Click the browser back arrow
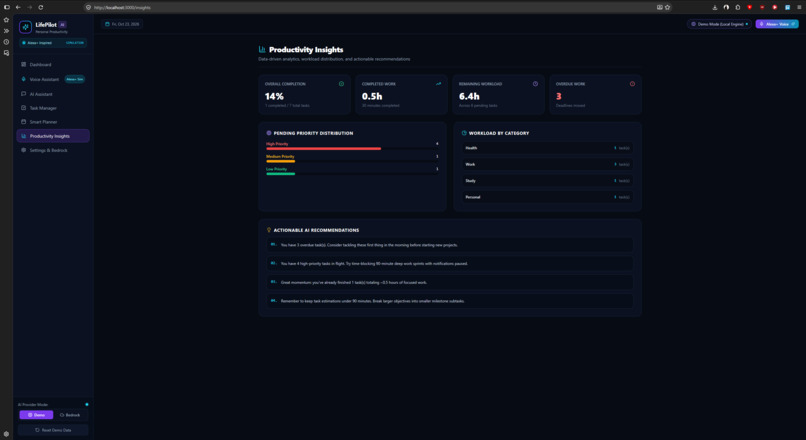 point(18,7)
